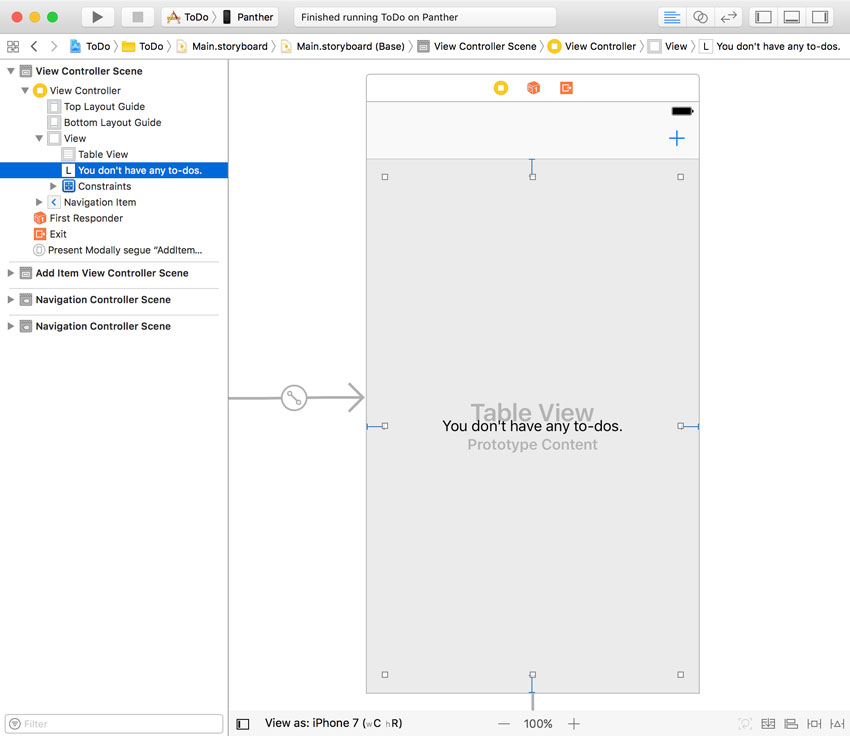Select Table View in outline

(102, 154)
